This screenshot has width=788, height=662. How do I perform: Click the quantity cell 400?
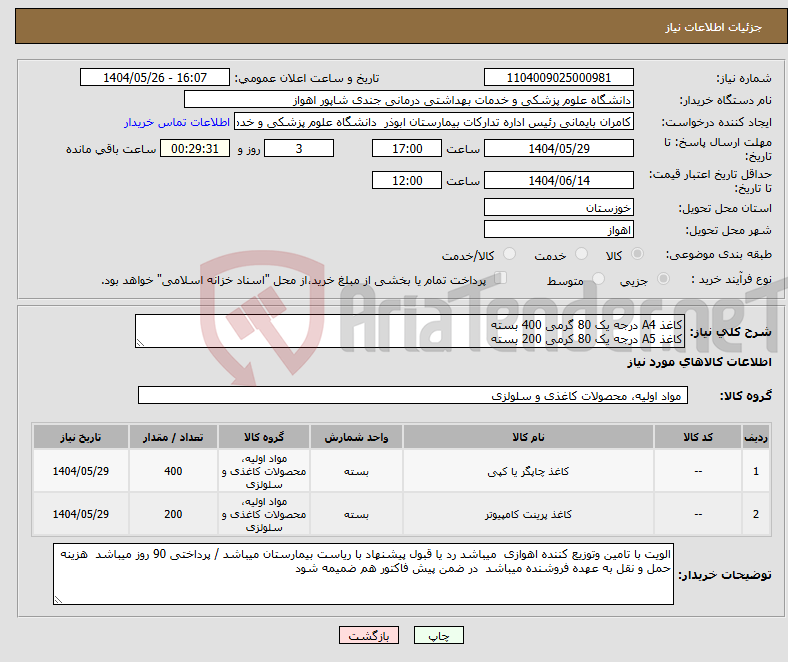click(x=173, y=471)
